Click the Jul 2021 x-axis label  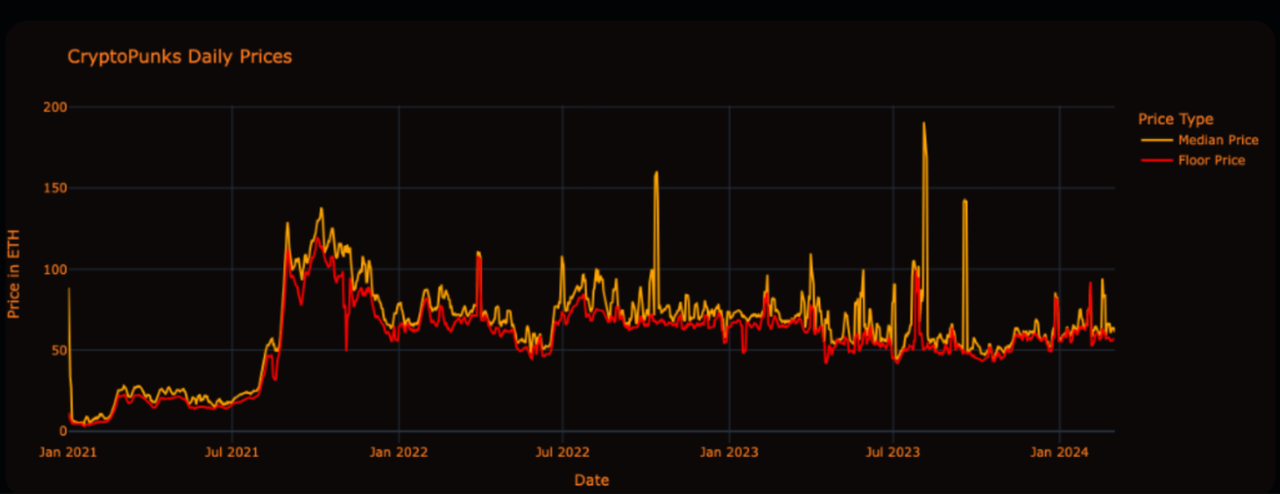[x=232, y=452]
